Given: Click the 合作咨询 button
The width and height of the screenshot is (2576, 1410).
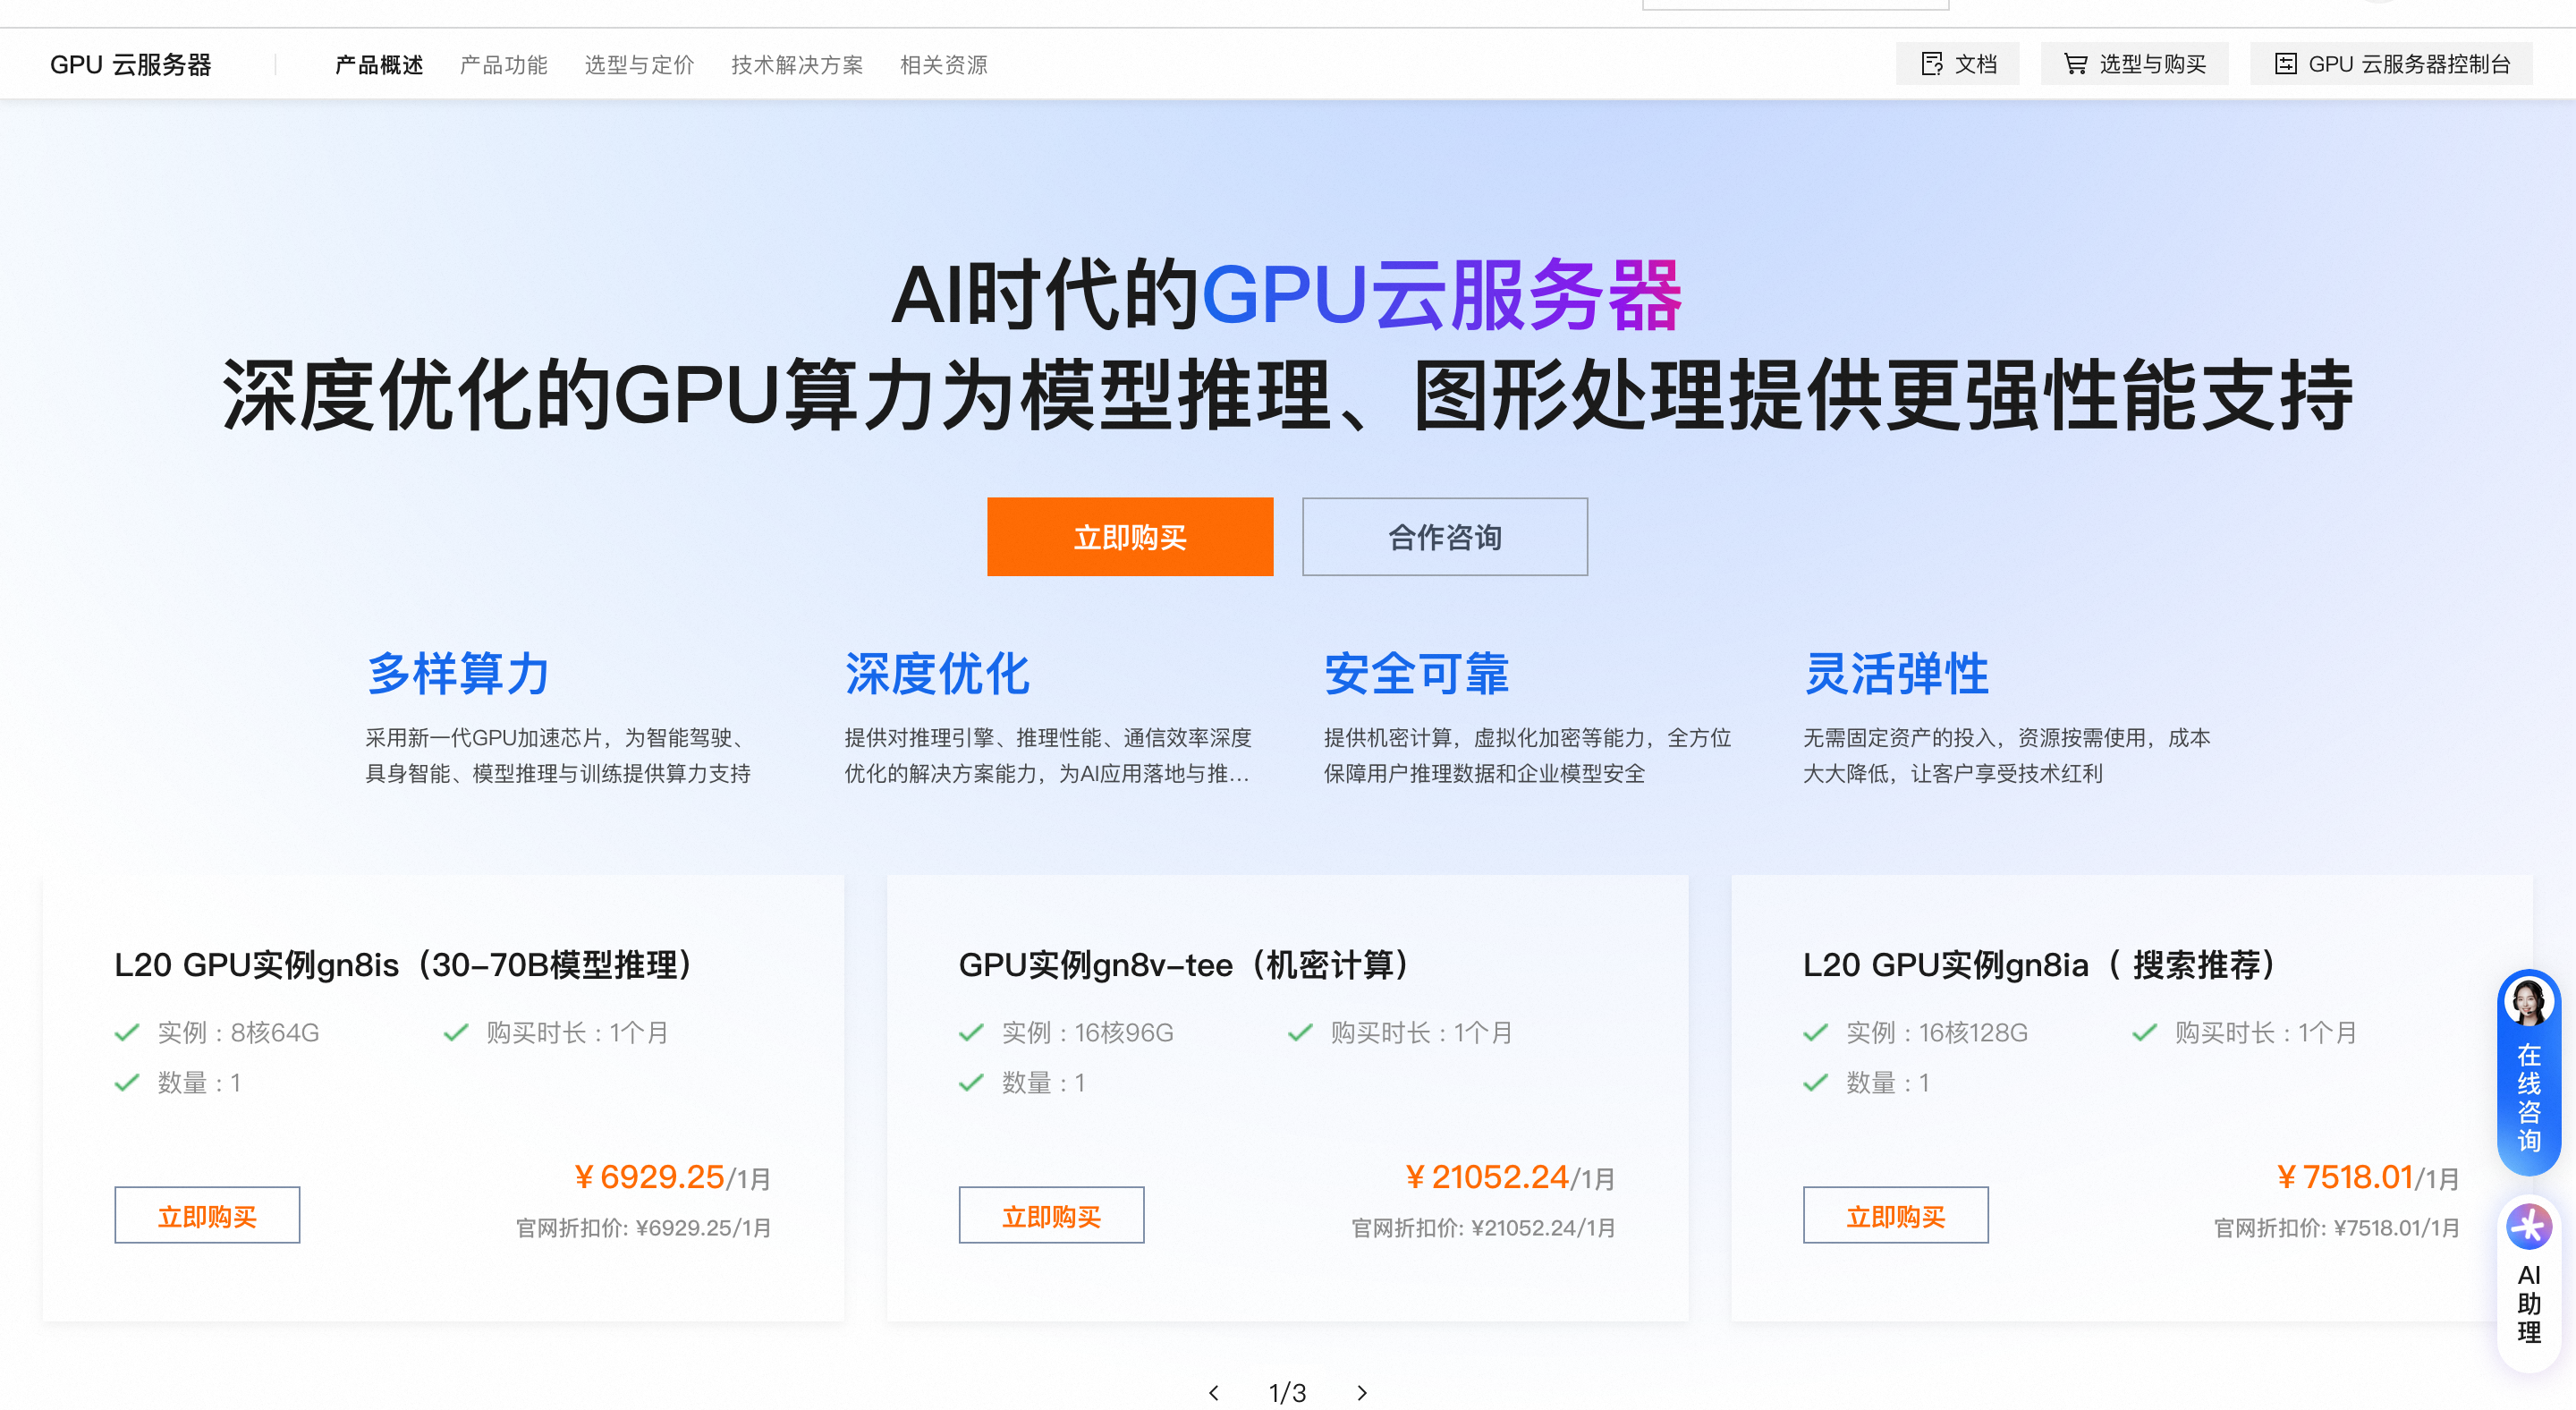Looking at the screenshot, I should coord(1444,537).
